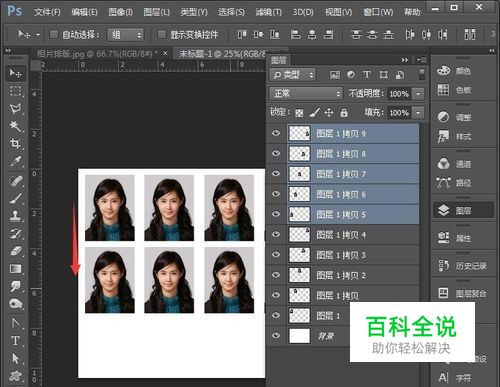Collapse right panel dock double arrows

click(492, 50)
